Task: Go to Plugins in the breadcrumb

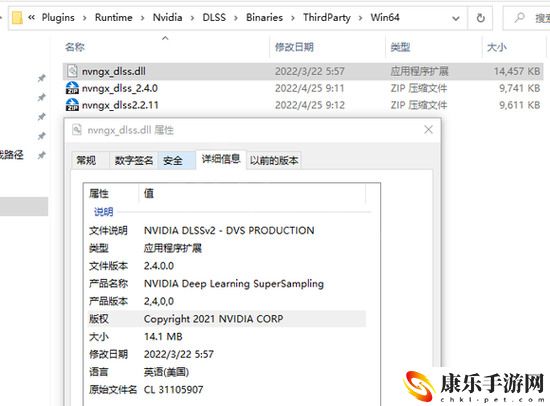Action: pos(58,18)
